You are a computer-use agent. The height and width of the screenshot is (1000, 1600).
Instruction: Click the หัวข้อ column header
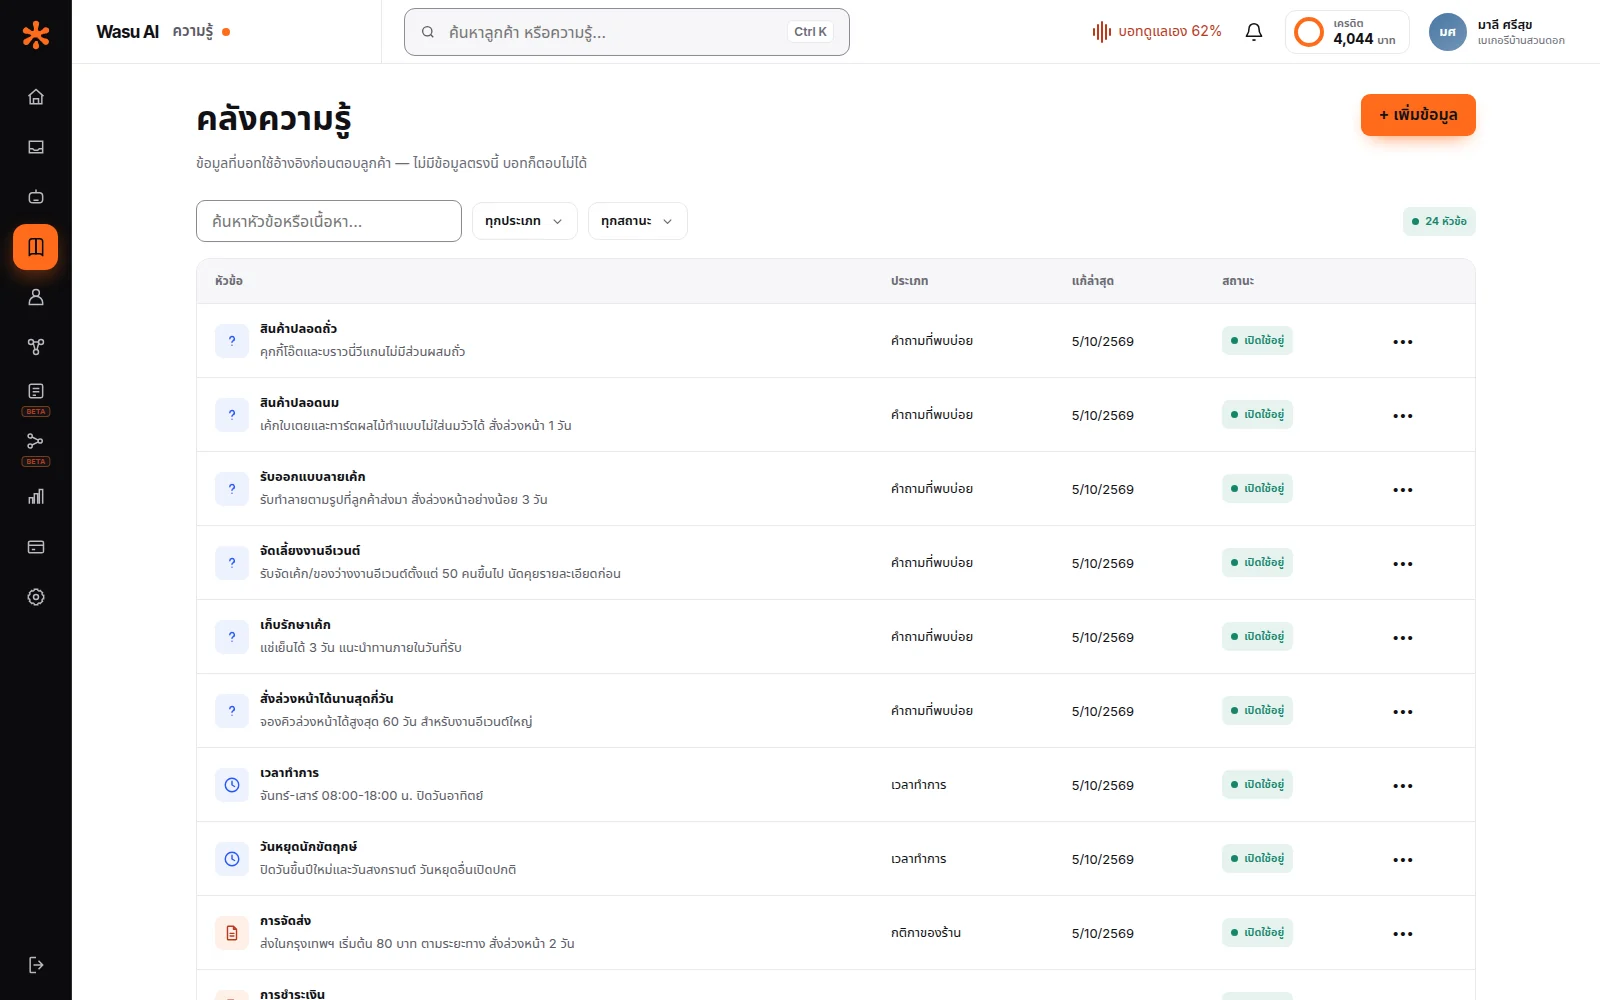pyautogui.click(x=229, y=281)
